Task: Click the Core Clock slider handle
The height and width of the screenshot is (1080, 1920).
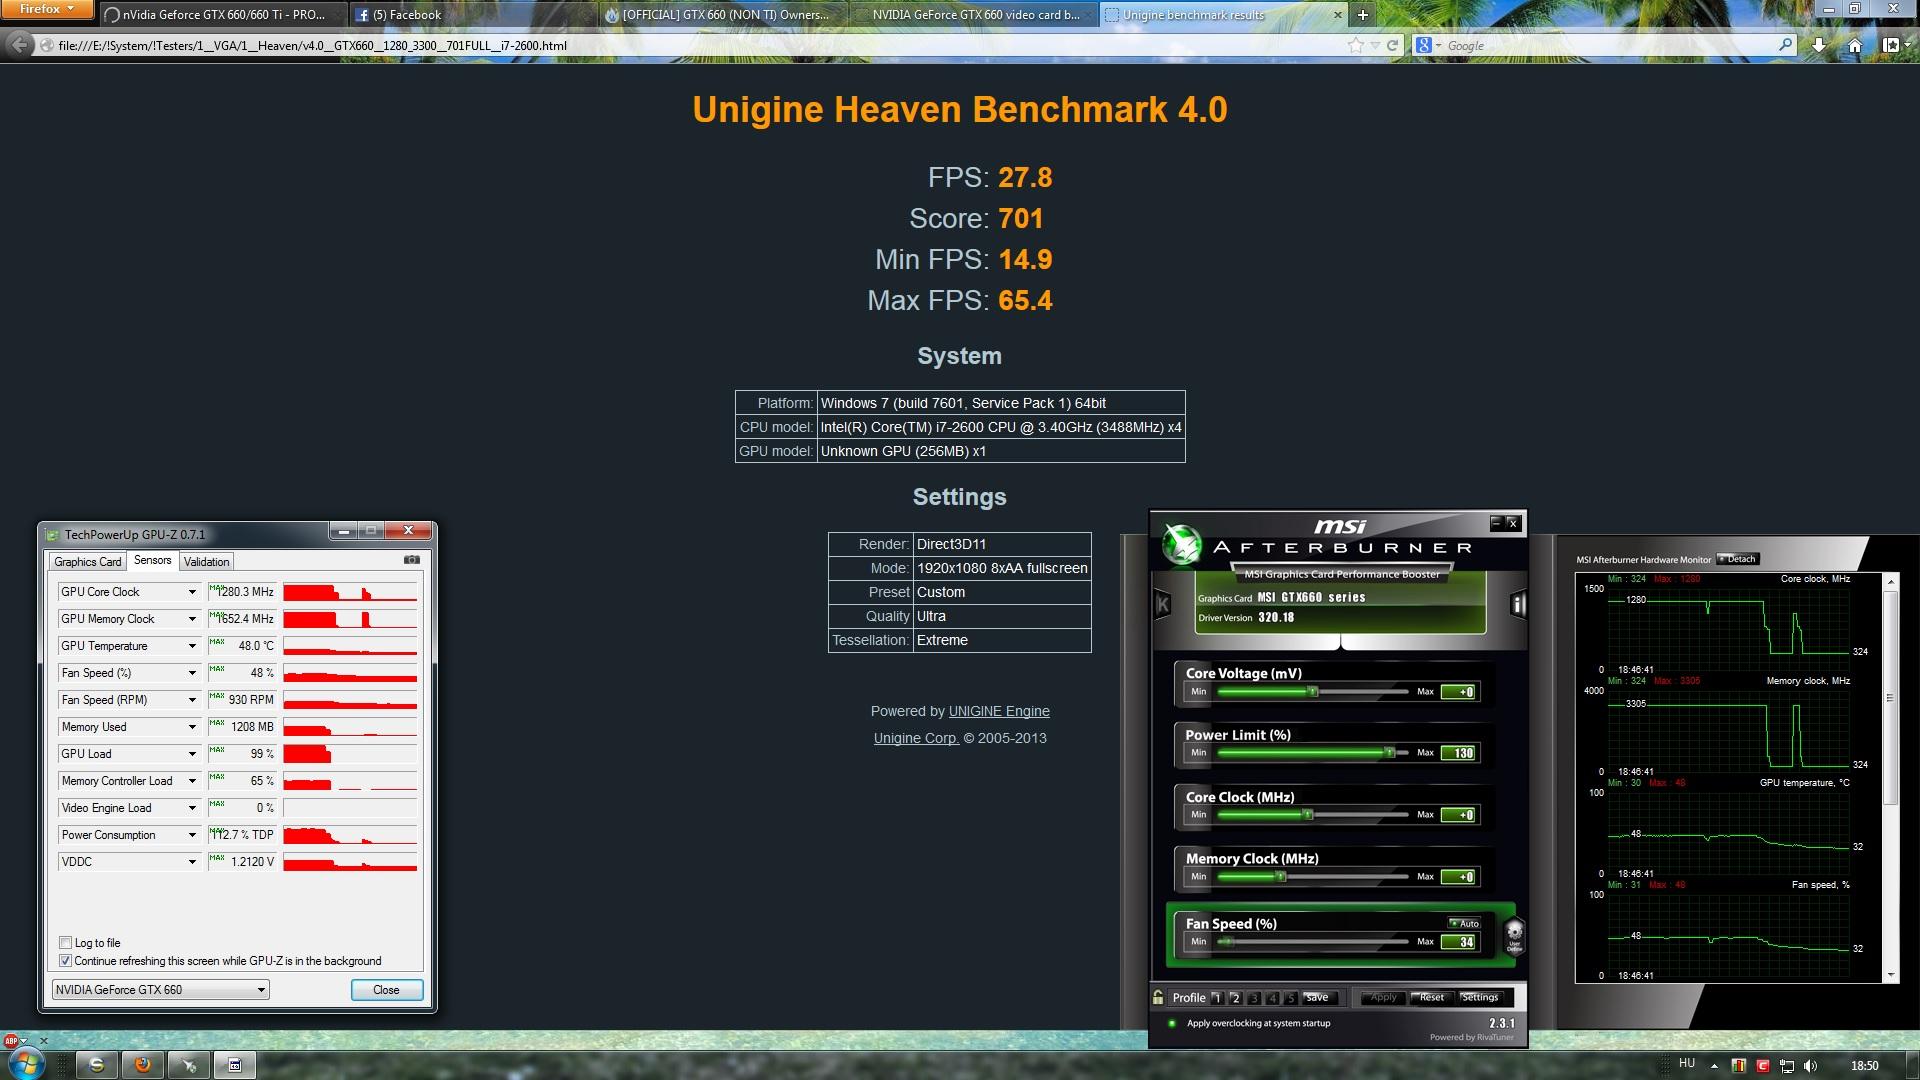Action: (x=1307, y=814)
